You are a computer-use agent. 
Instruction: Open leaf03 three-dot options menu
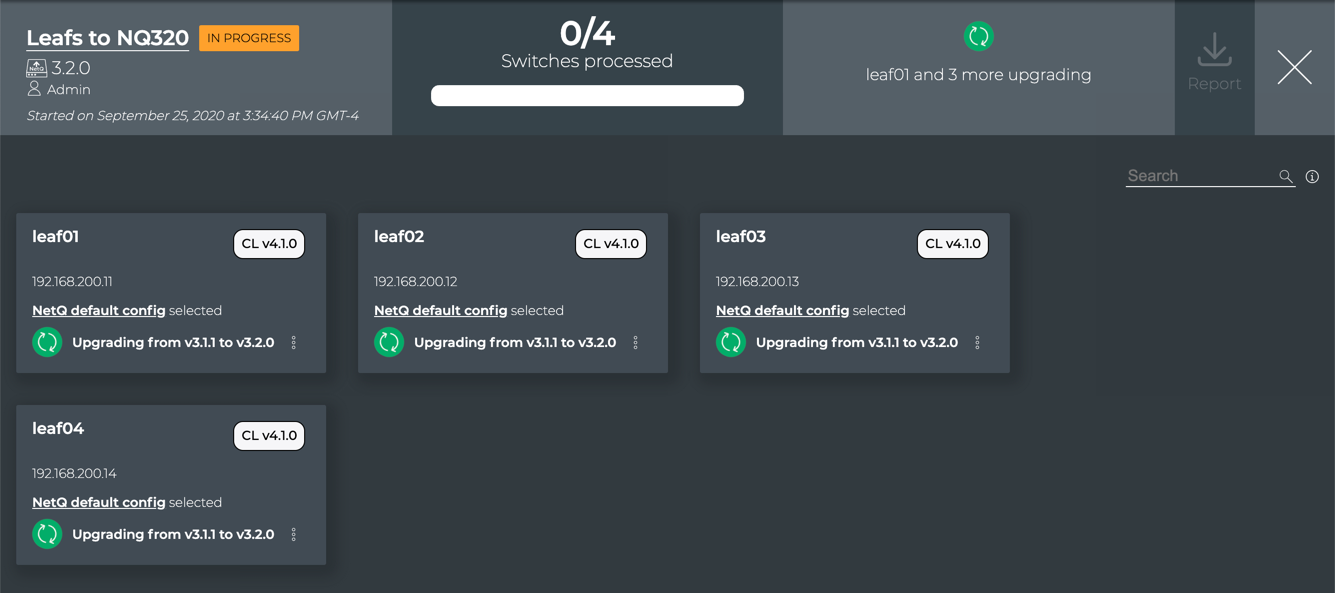[x=978, y=343]
